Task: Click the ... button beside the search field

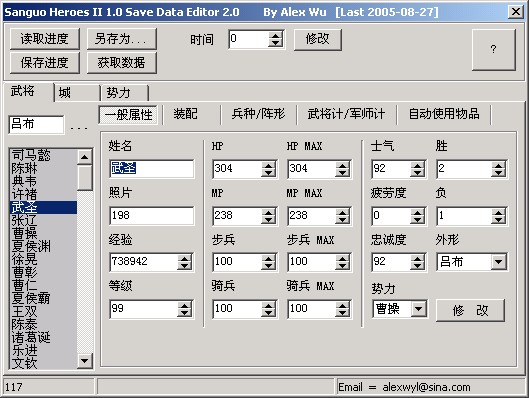Action: (x=79, y=127)
